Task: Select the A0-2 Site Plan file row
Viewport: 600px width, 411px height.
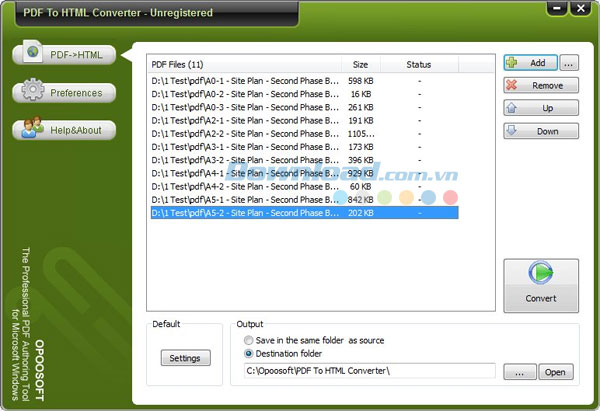Action: click(x=304, y=94)
